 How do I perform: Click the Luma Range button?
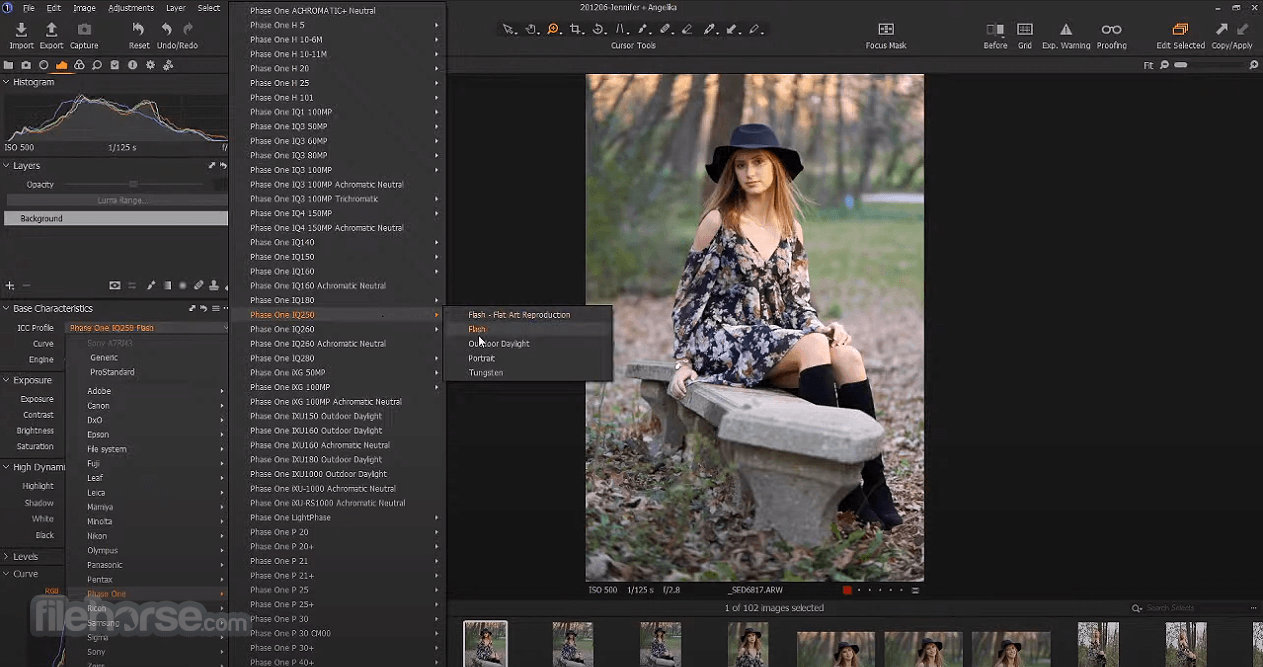(x=120, y=200)
